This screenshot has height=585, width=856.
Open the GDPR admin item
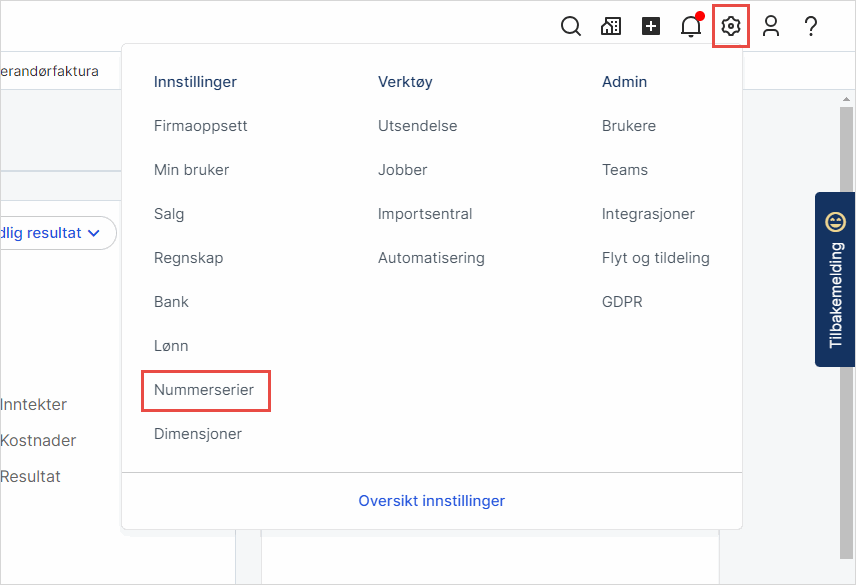tap(622, 302)
